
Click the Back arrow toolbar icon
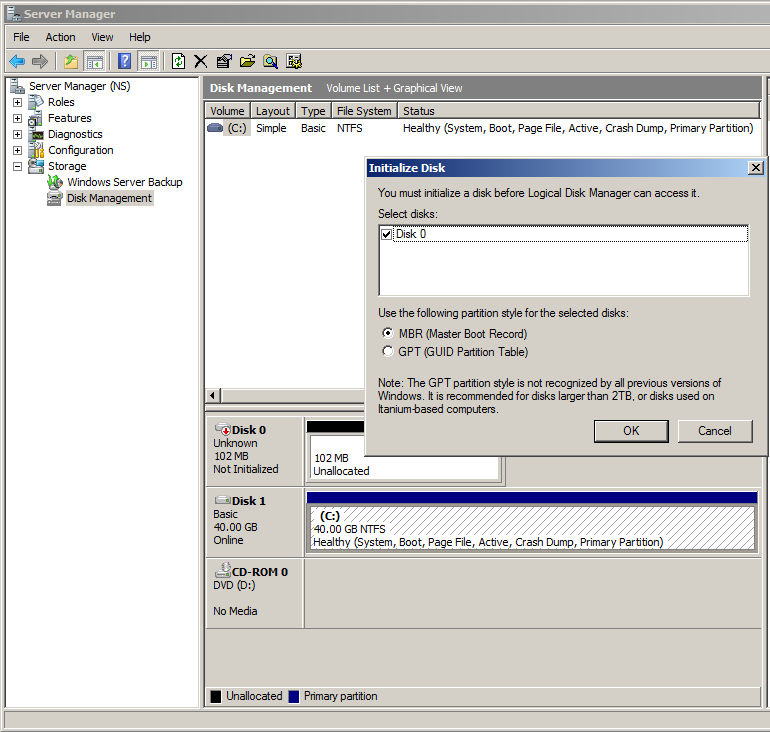click(17, 61)
